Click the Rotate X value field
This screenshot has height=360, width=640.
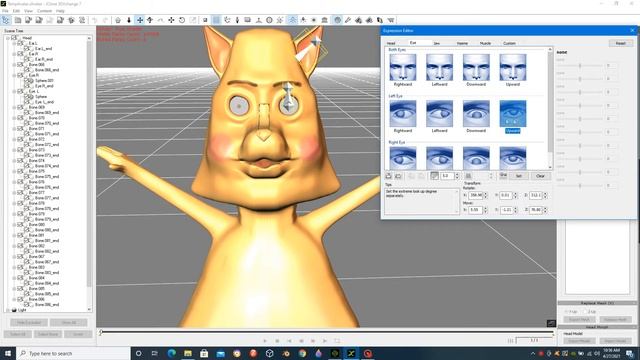tap(476, 196)
